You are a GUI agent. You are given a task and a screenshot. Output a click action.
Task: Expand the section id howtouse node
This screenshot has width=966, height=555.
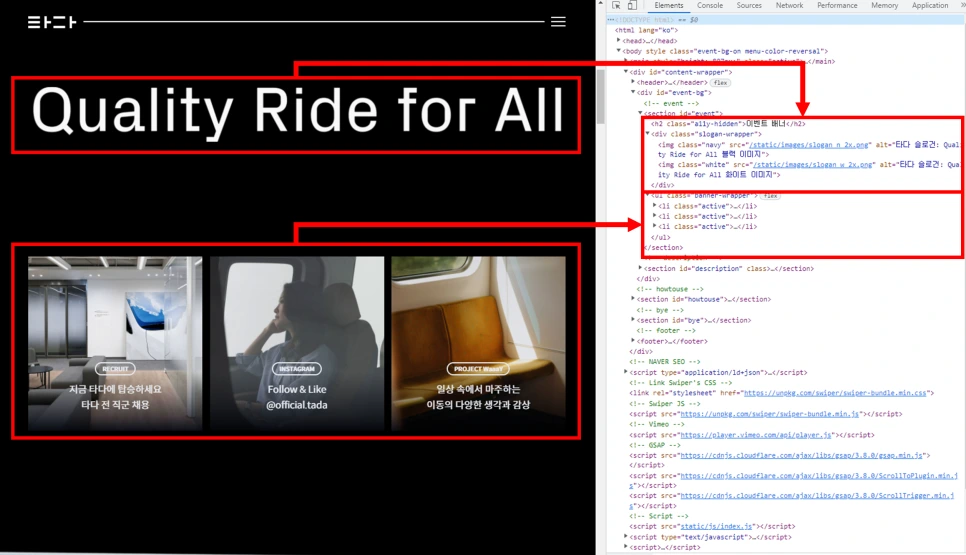pos(633,299)
